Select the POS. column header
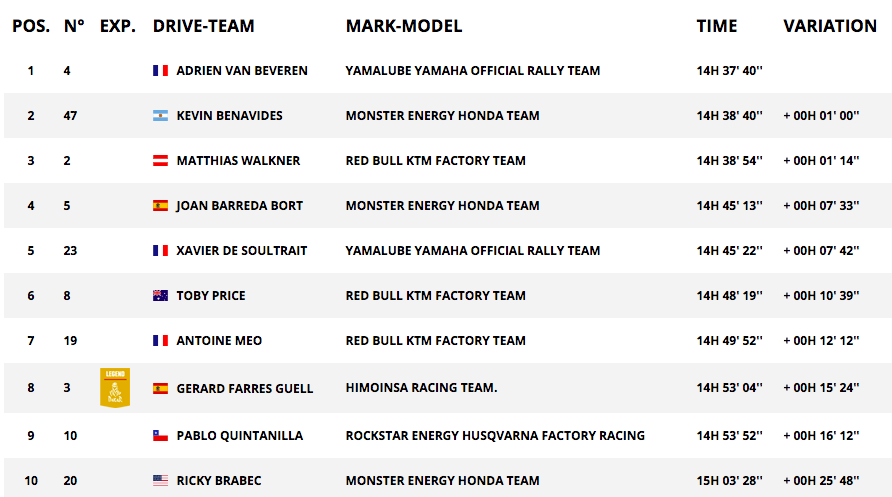This screenshot has width=892, height=497. tap(31, 26)
